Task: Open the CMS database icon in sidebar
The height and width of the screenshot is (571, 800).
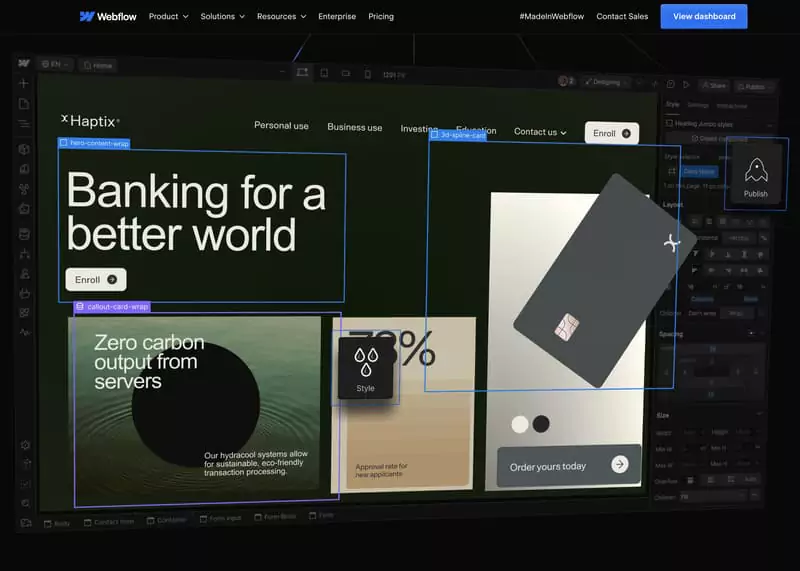Action: tap(24, 234)
